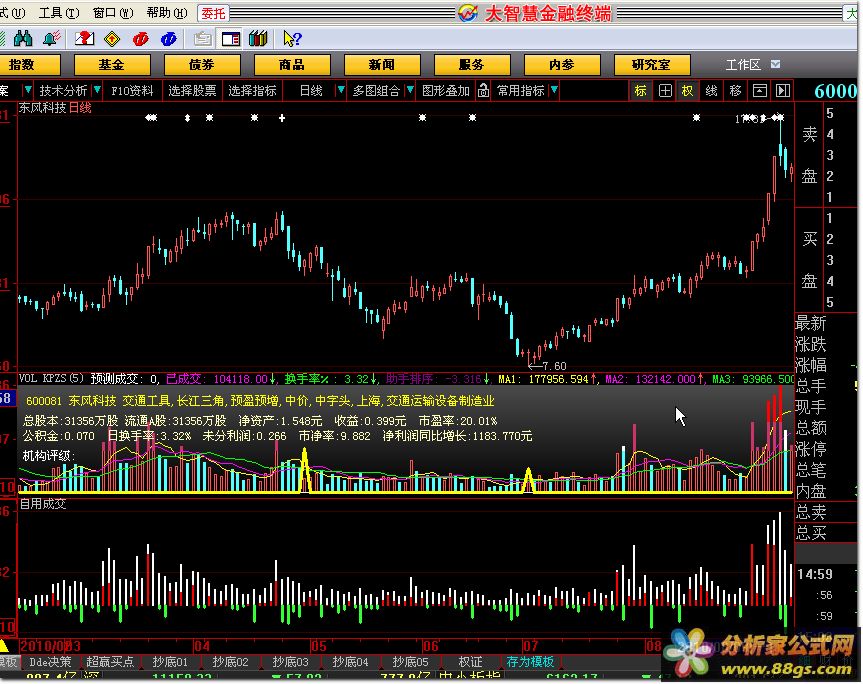The height and width of the screenshot is (684, 863).
Task: Click the 新闻 news button
Action: (381, 65)
